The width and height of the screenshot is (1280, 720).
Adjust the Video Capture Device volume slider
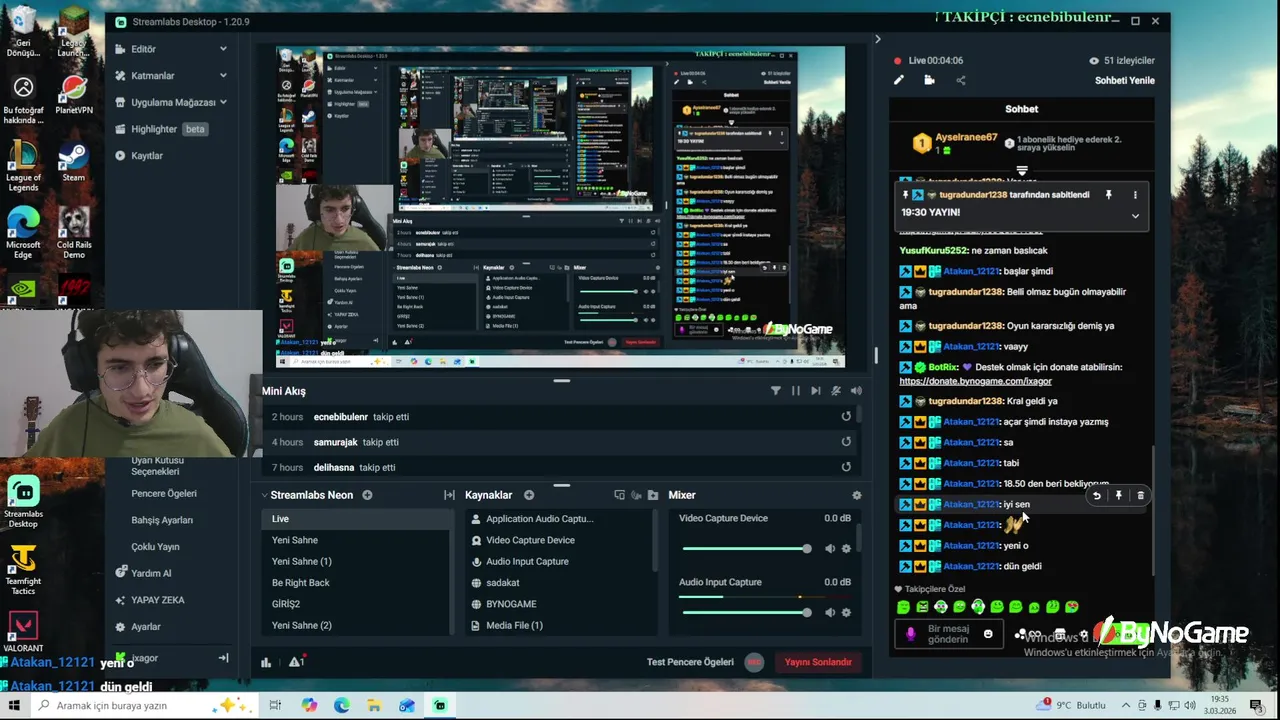pos(746,548)
